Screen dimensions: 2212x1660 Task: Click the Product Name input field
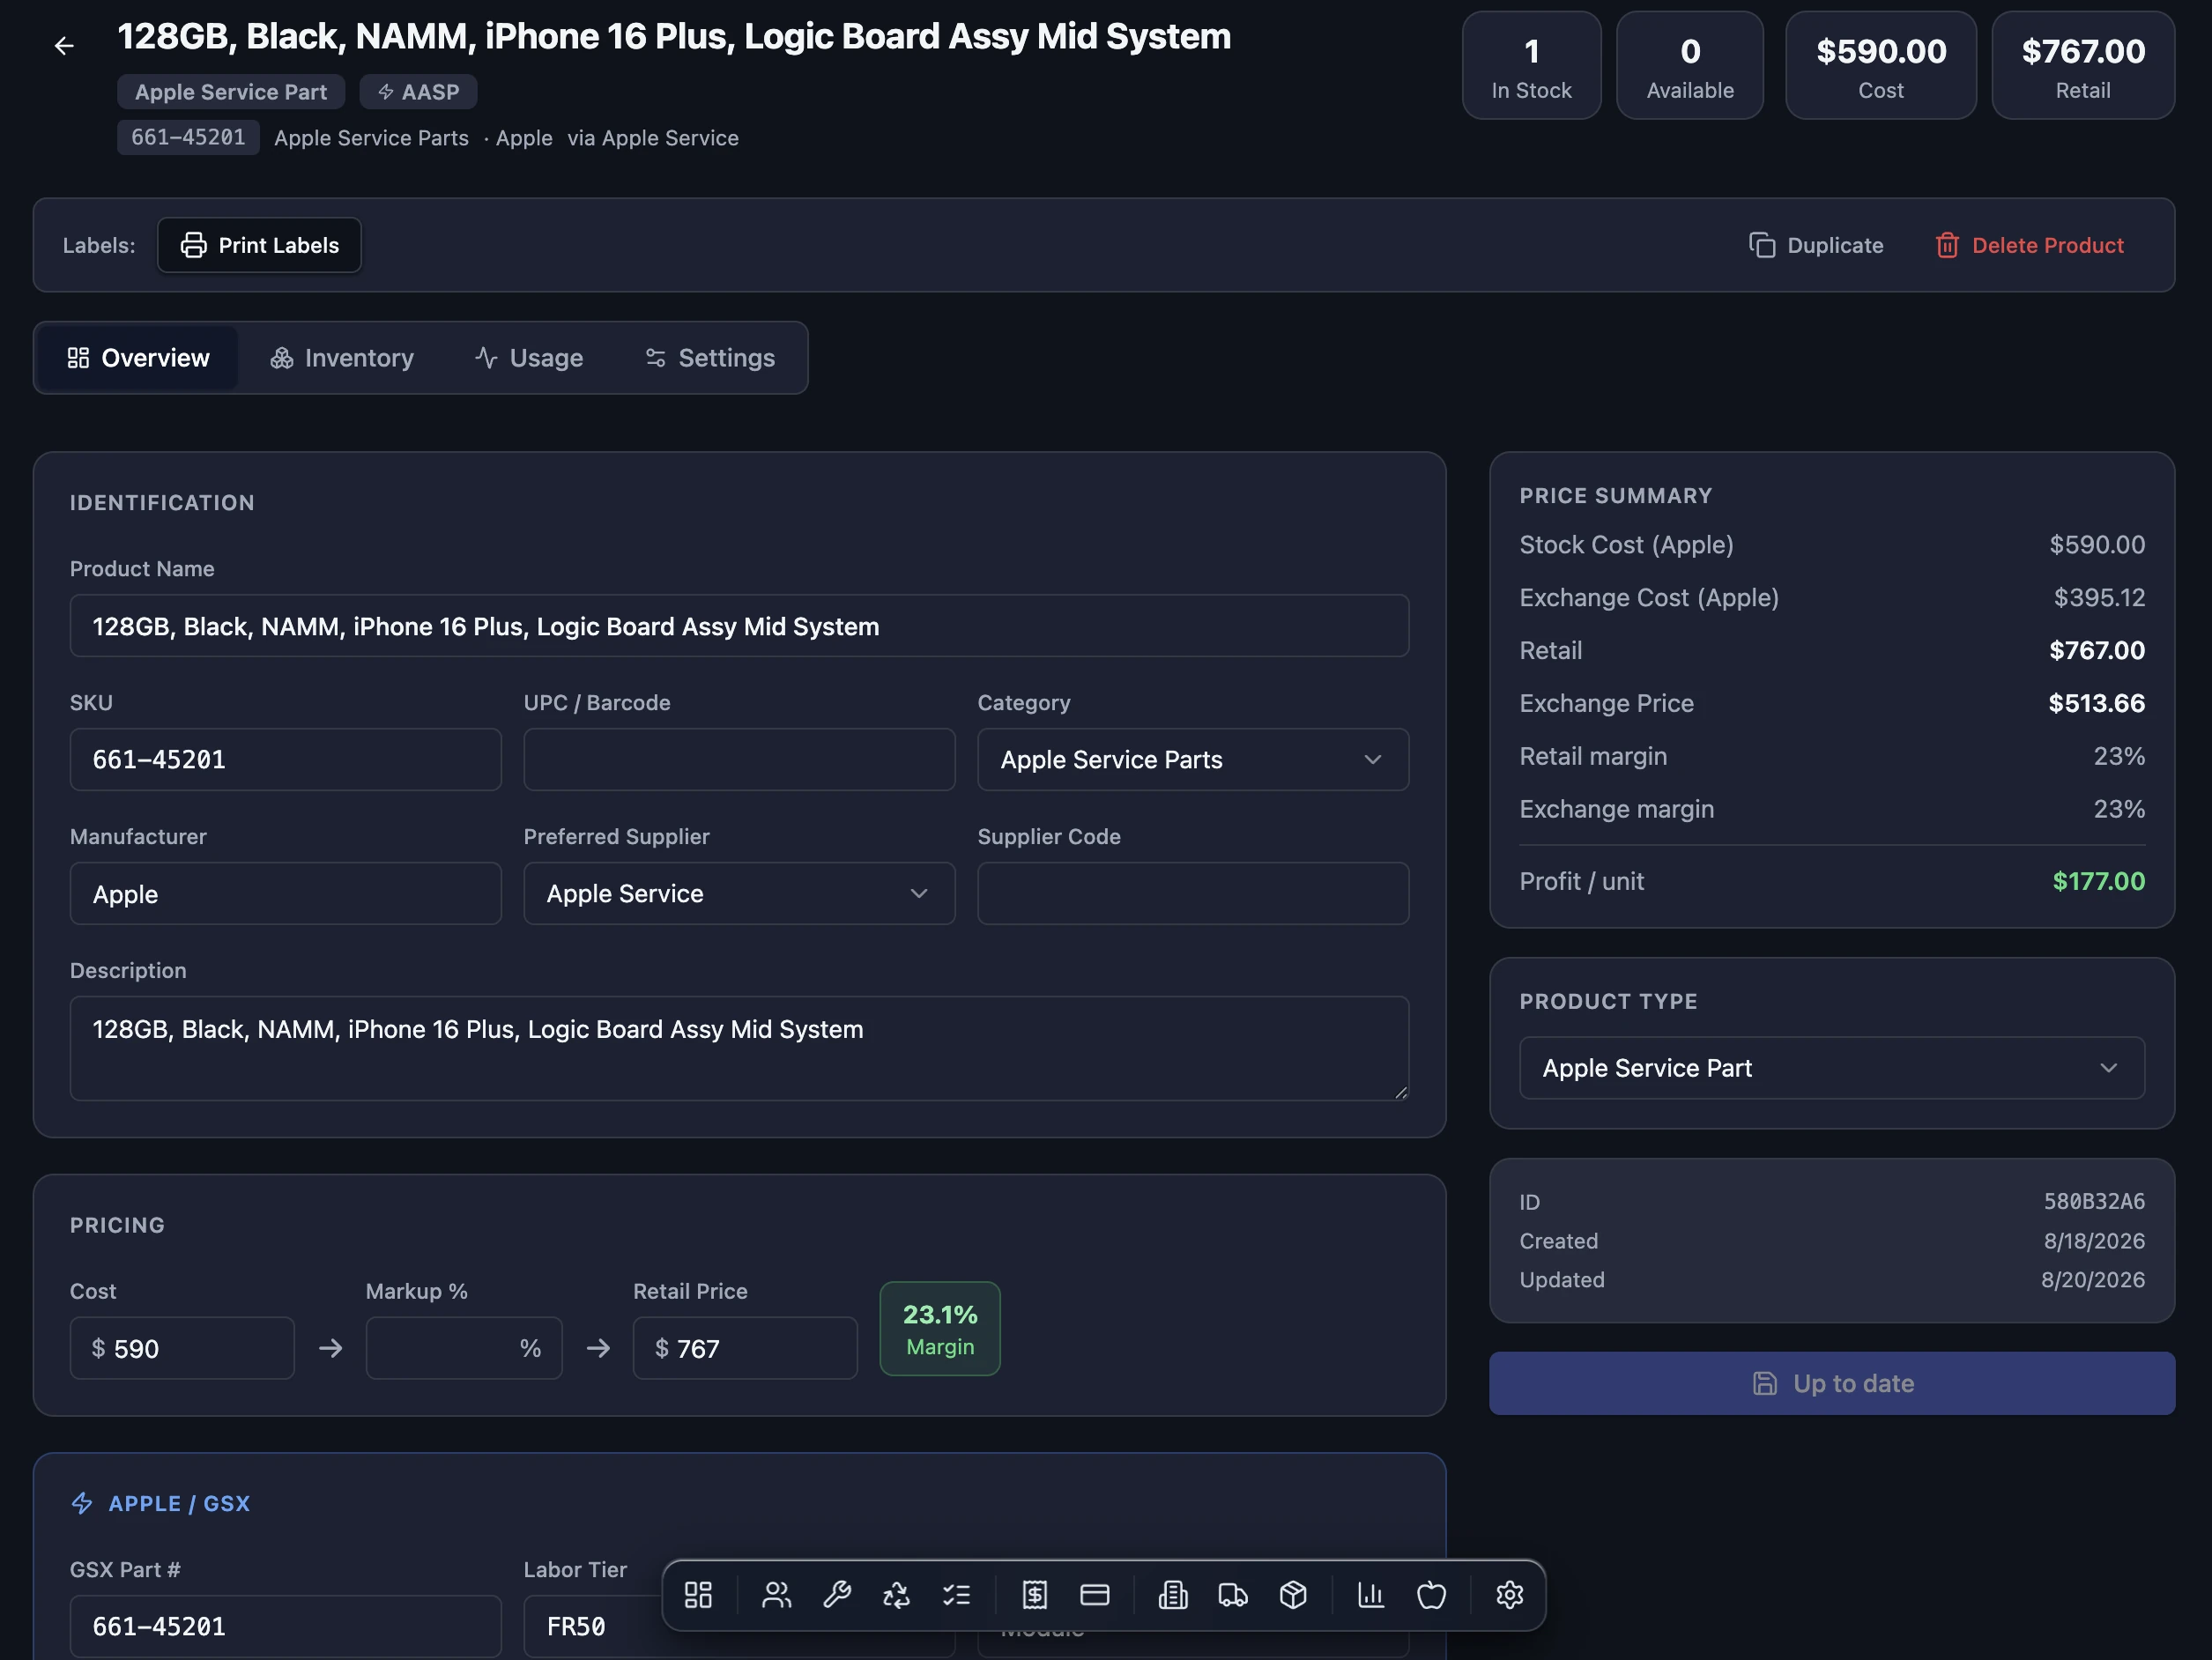pos(739,626)
